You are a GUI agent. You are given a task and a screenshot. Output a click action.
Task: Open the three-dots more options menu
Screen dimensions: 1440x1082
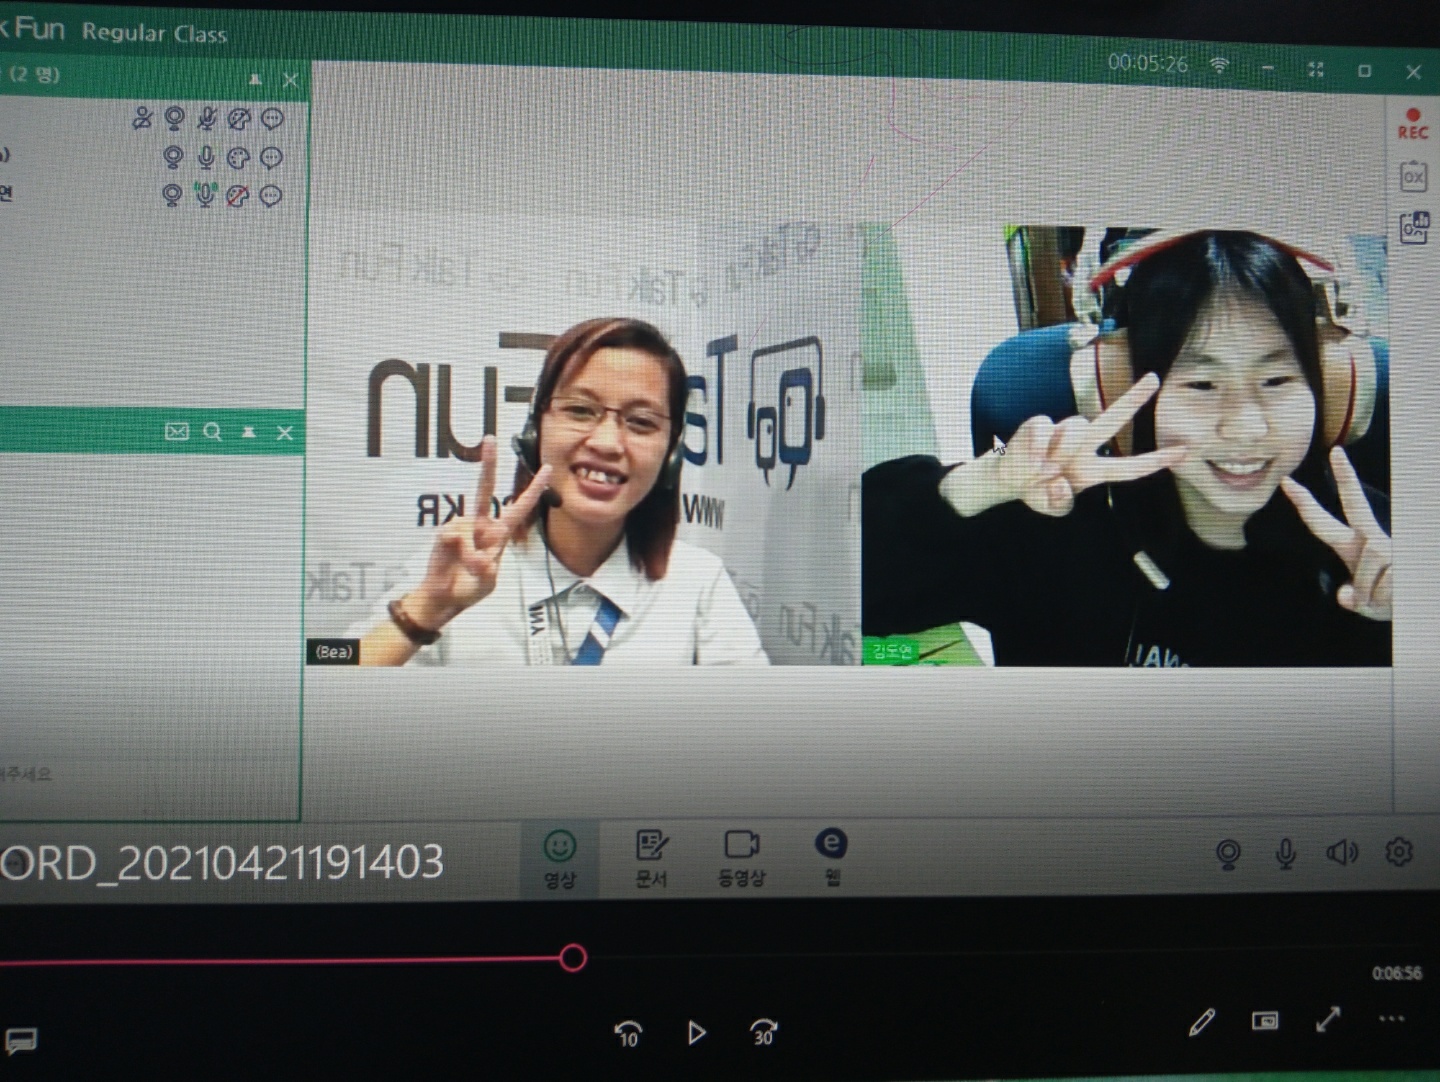click(1391, 1019)
